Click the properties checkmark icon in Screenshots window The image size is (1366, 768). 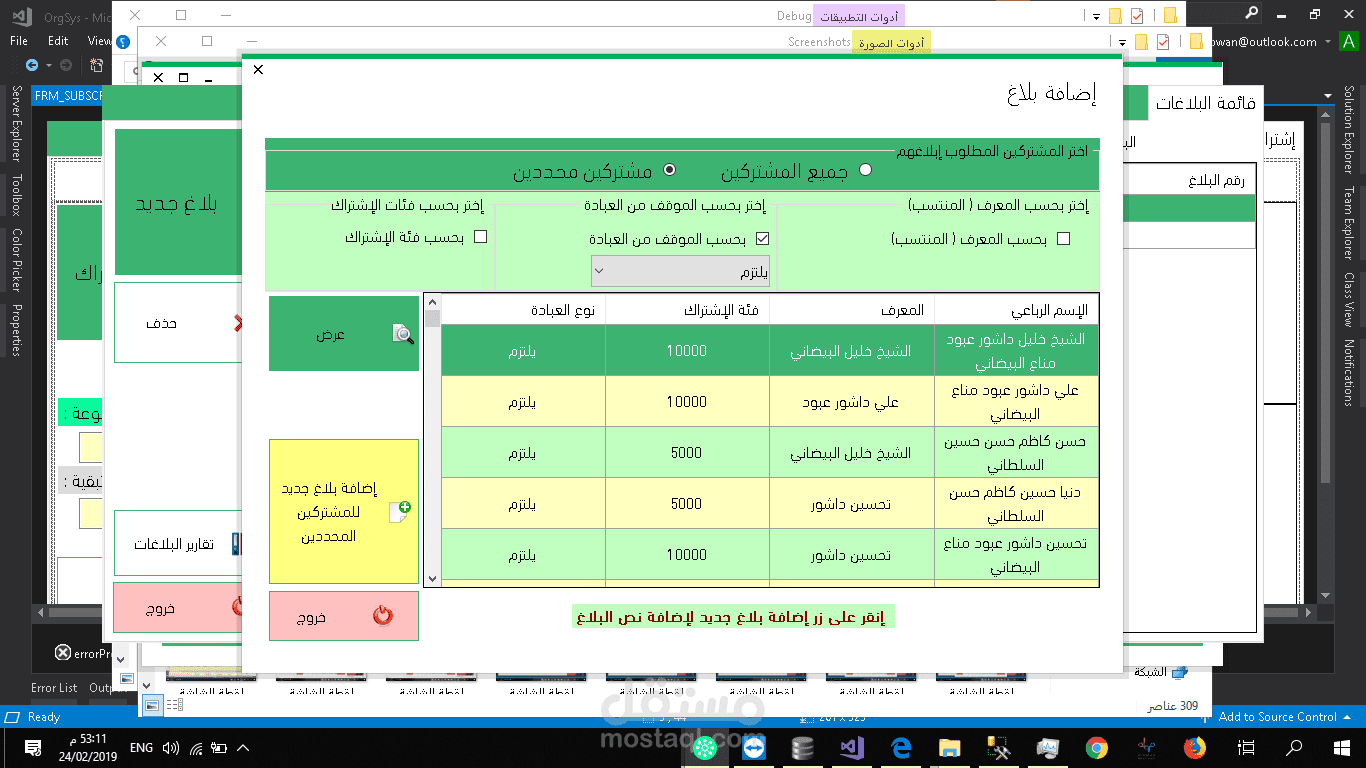click(1163, 42)
